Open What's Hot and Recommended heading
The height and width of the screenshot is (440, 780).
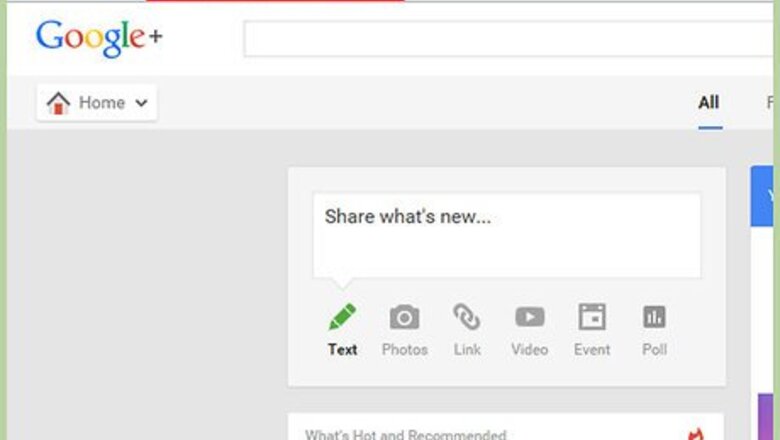405,435
